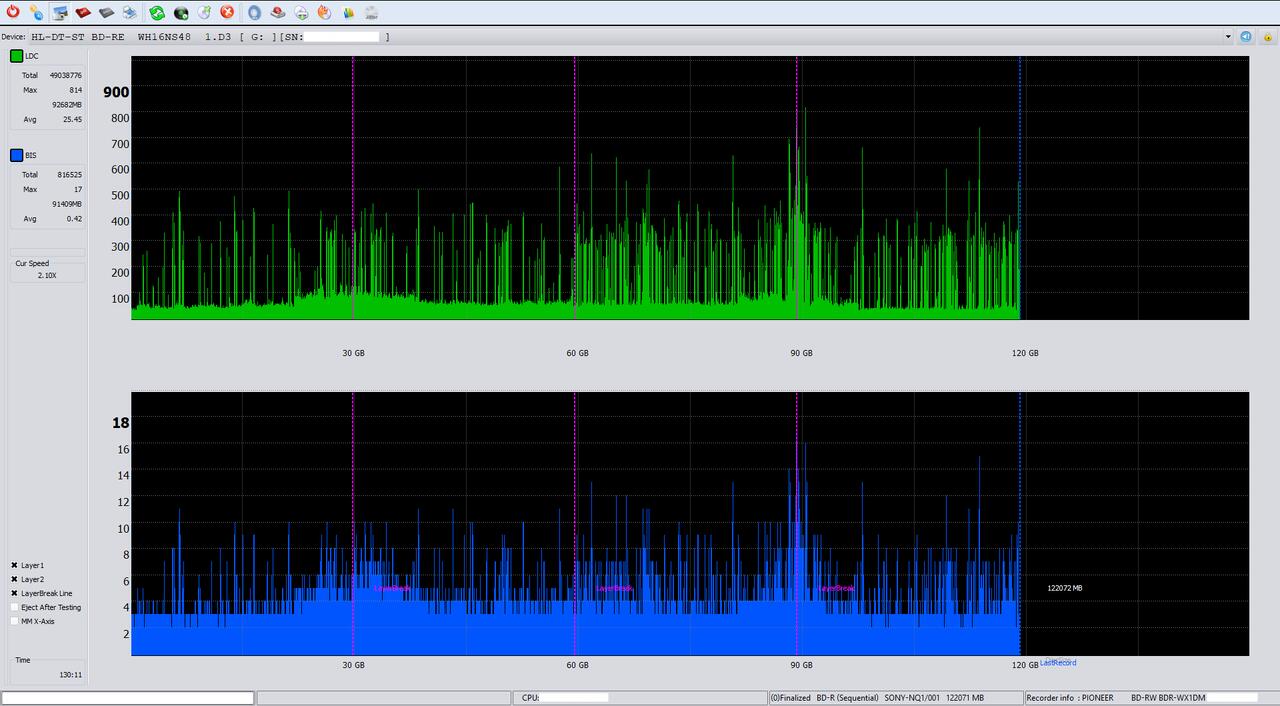1280x706 pixels.
Task: Click the red drive icon in the toolbar
Action: 83,12
